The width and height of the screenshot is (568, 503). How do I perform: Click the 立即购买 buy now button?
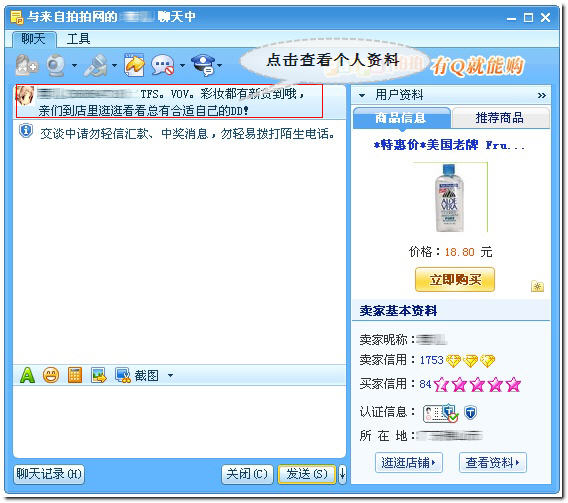(x=455, y=280)
